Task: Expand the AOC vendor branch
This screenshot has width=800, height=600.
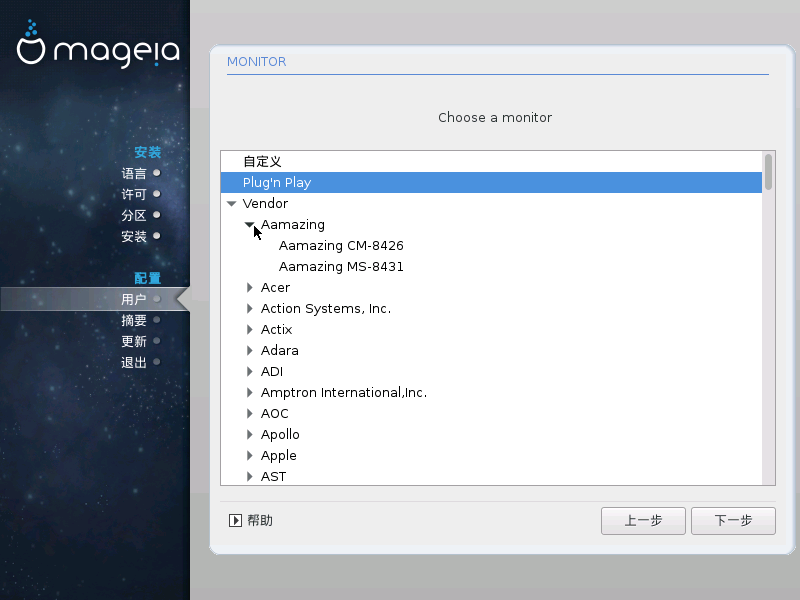Action: 249,413
